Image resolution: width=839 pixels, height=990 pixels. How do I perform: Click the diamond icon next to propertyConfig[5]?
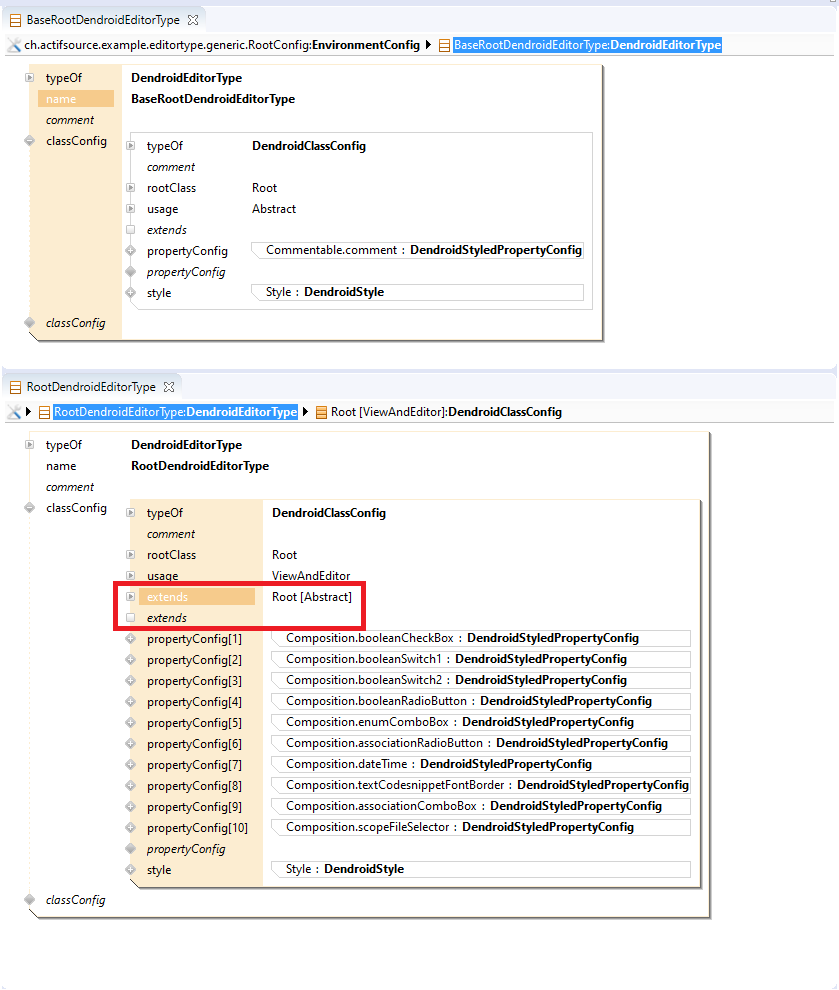[132, 722]
